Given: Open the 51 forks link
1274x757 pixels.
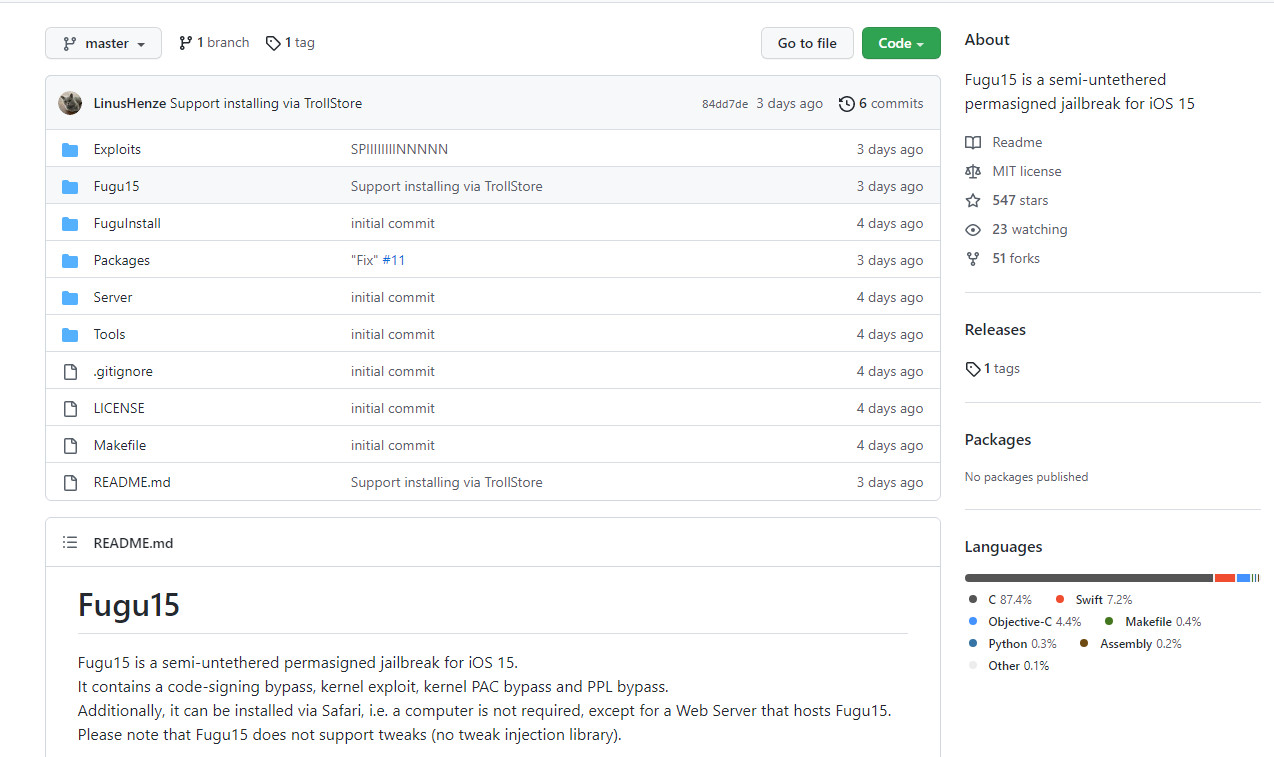Looking at the screenshot, I should 1015,258.
